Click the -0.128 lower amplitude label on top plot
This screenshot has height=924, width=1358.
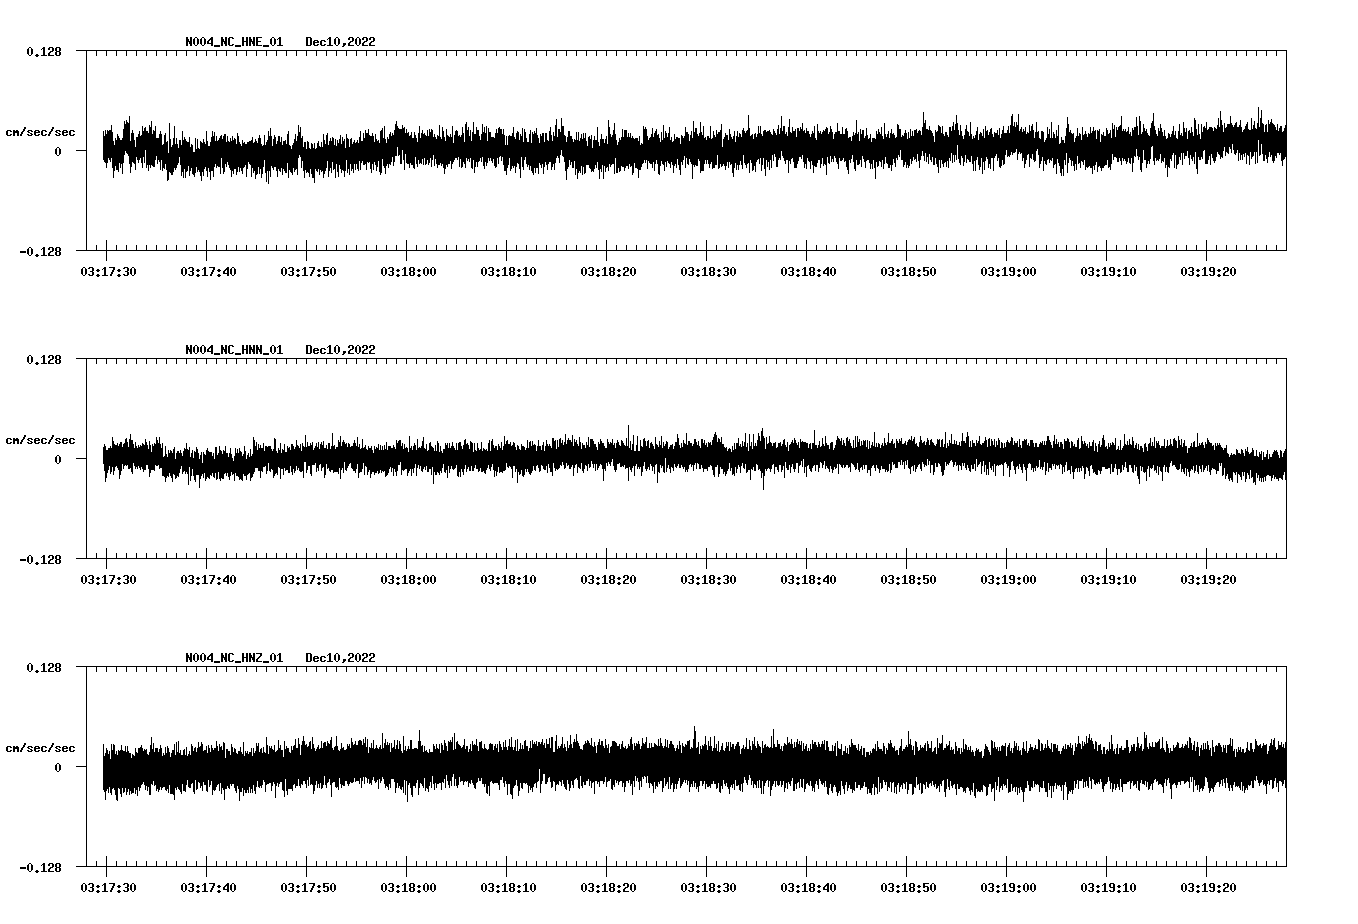tap(40, 252)
